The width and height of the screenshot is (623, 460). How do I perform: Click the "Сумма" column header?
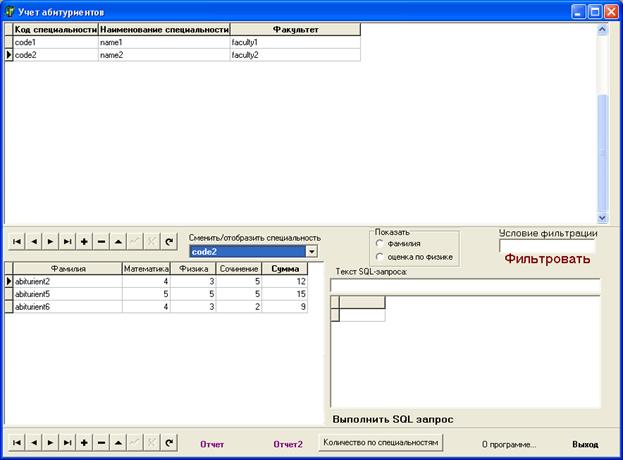[285, 269]
